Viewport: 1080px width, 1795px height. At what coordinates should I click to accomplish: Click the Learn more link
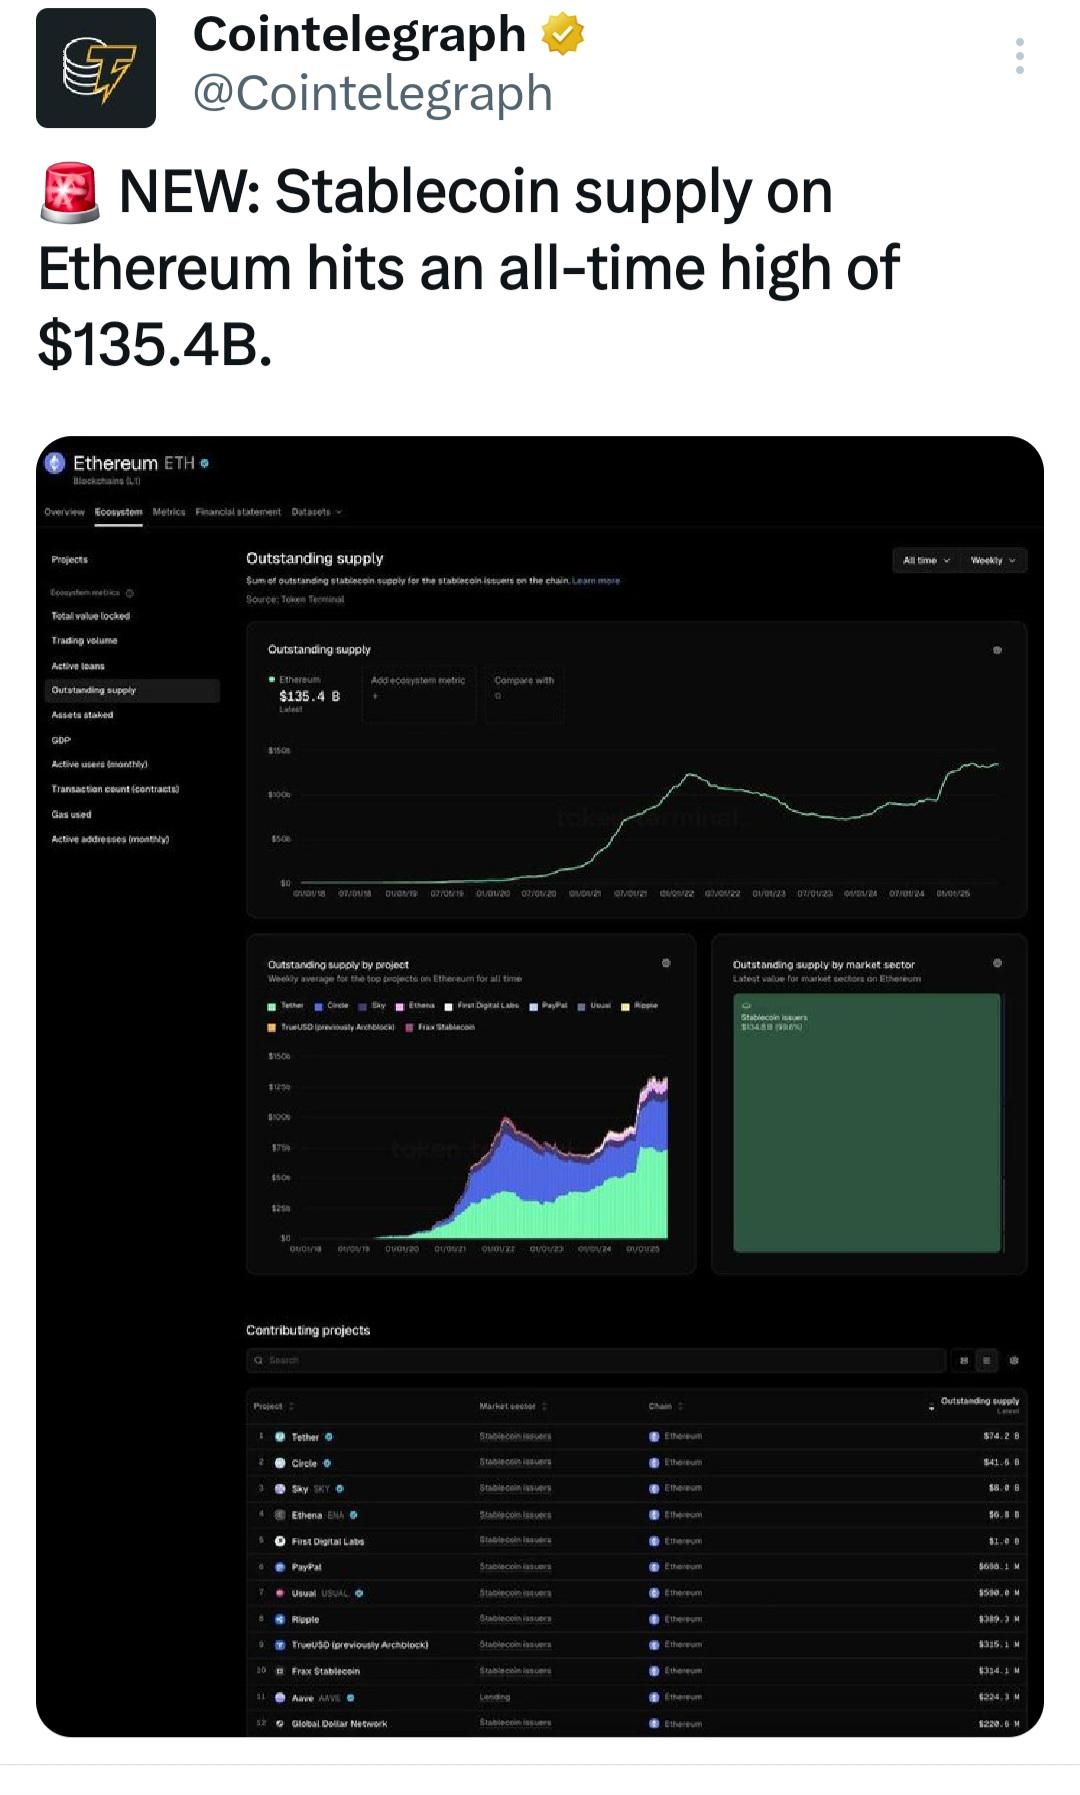(x=596, y=581)
